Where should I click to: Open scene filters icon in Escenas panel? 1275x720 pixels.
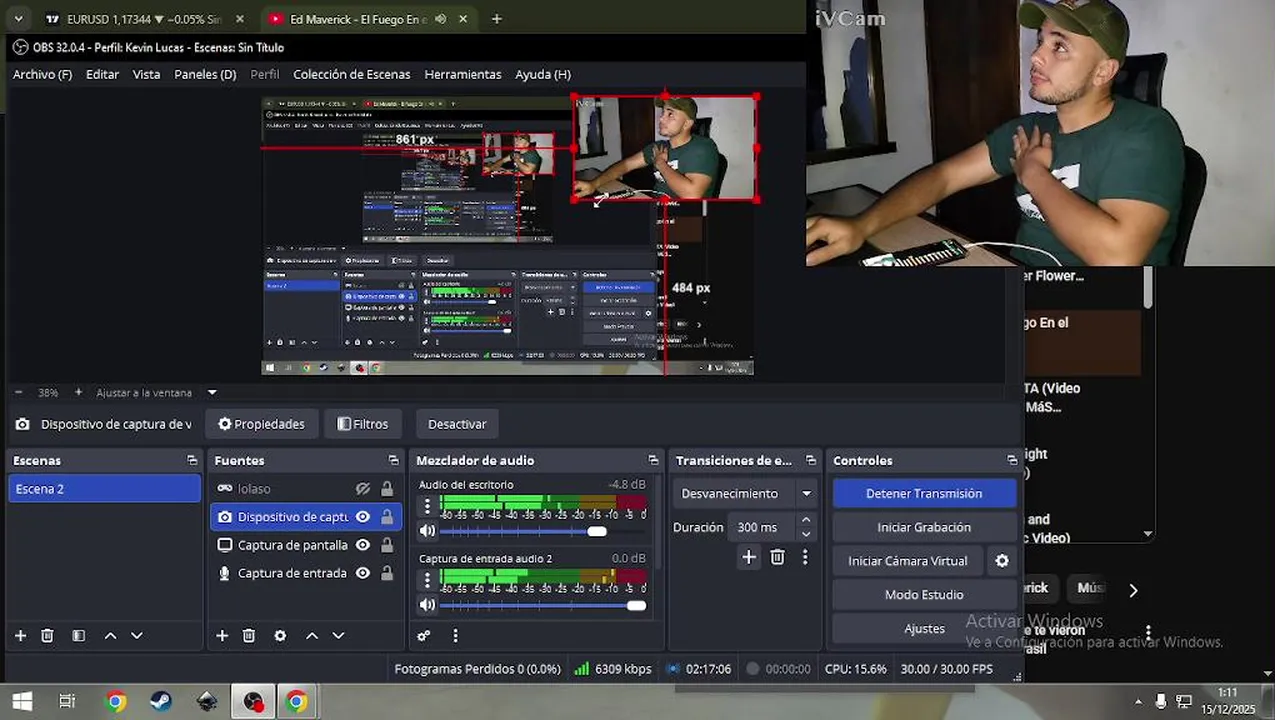(x=79, y=636)
